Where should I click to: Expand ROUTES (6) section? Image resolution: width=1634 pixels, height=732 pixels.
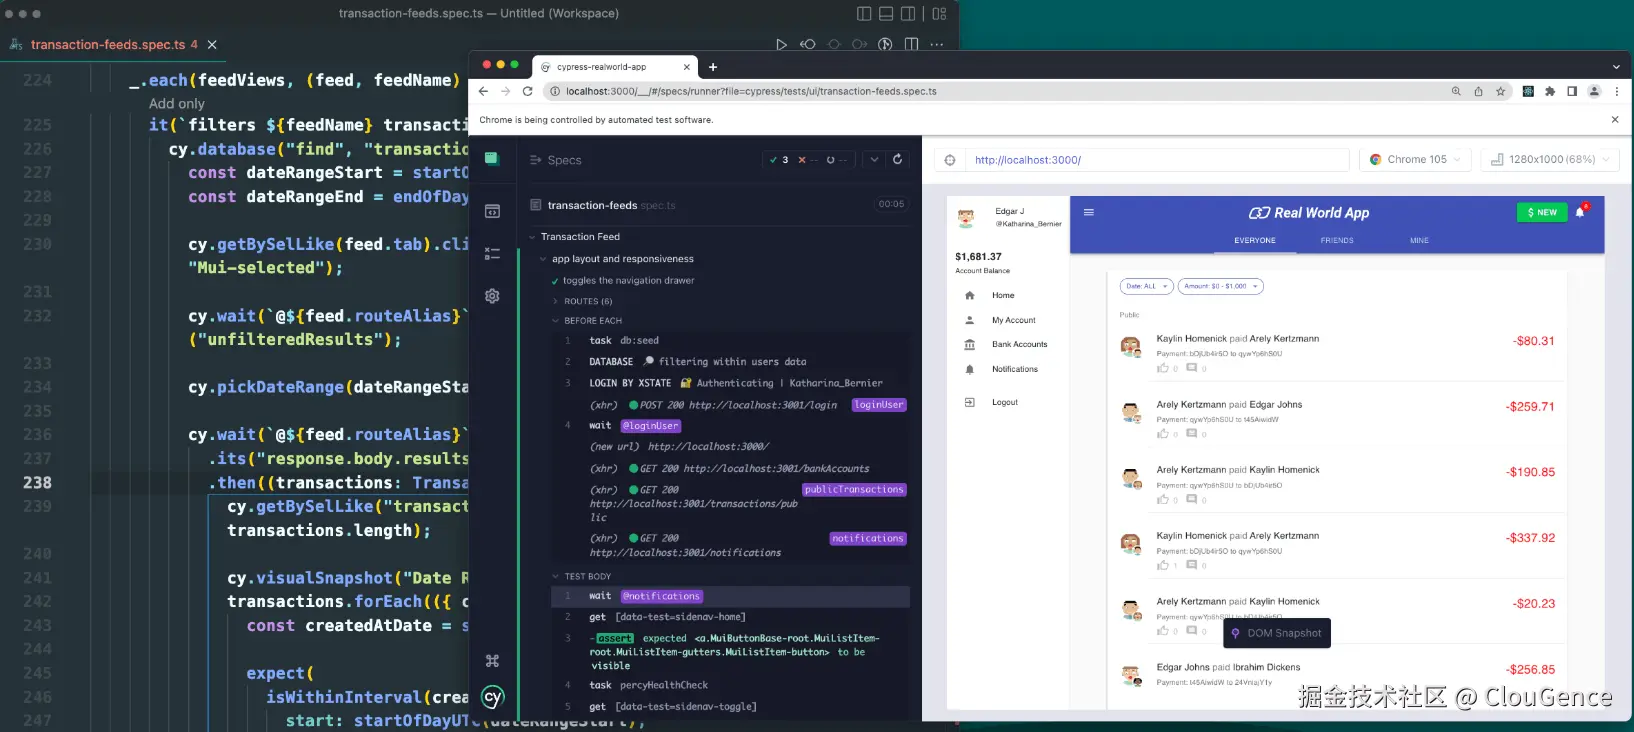tap(582, 301)
